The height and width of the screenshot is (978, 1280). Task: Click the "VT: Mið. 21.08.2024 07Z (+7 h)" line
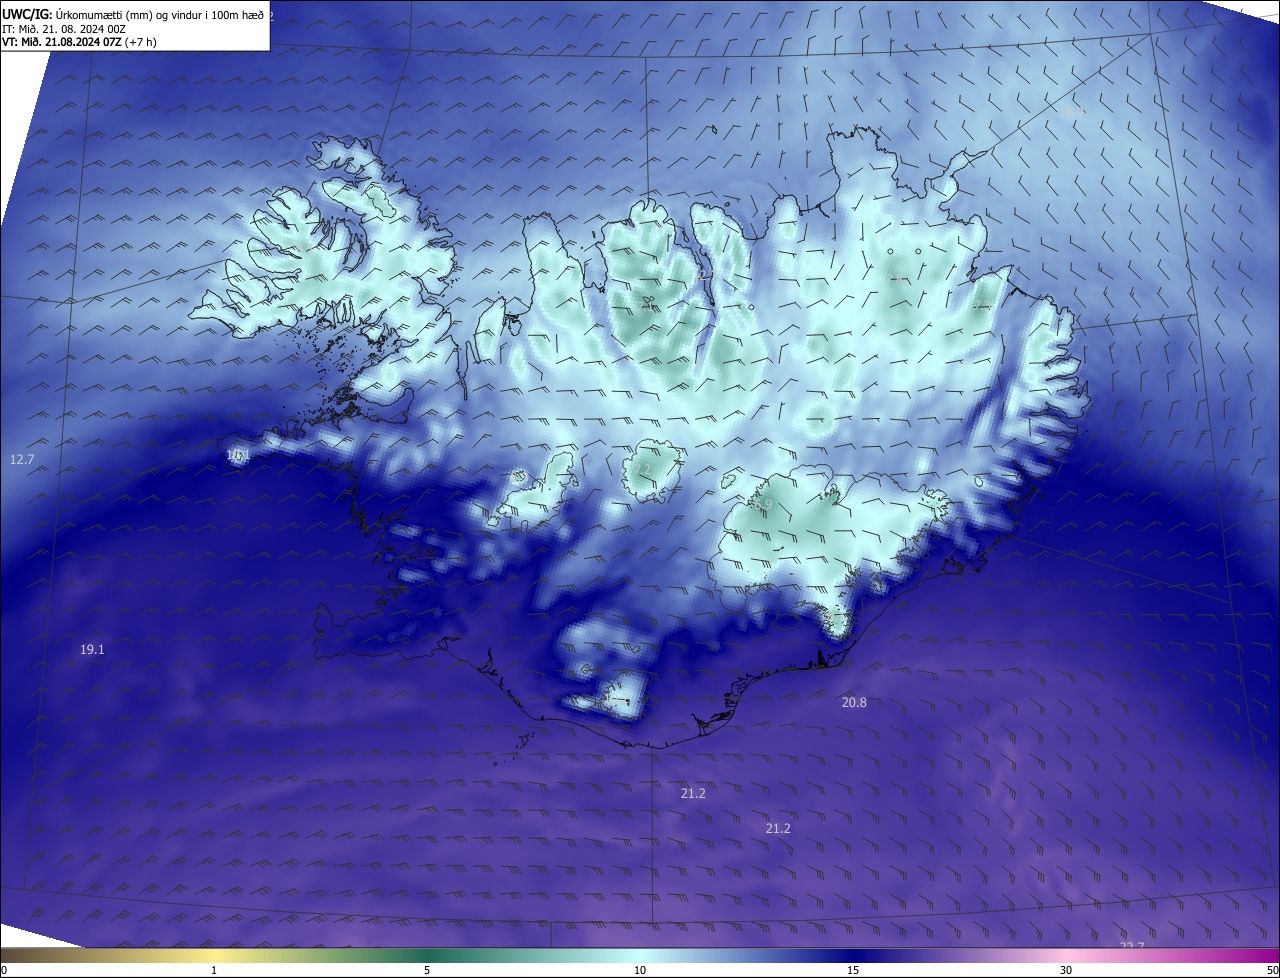coord(79,42)
